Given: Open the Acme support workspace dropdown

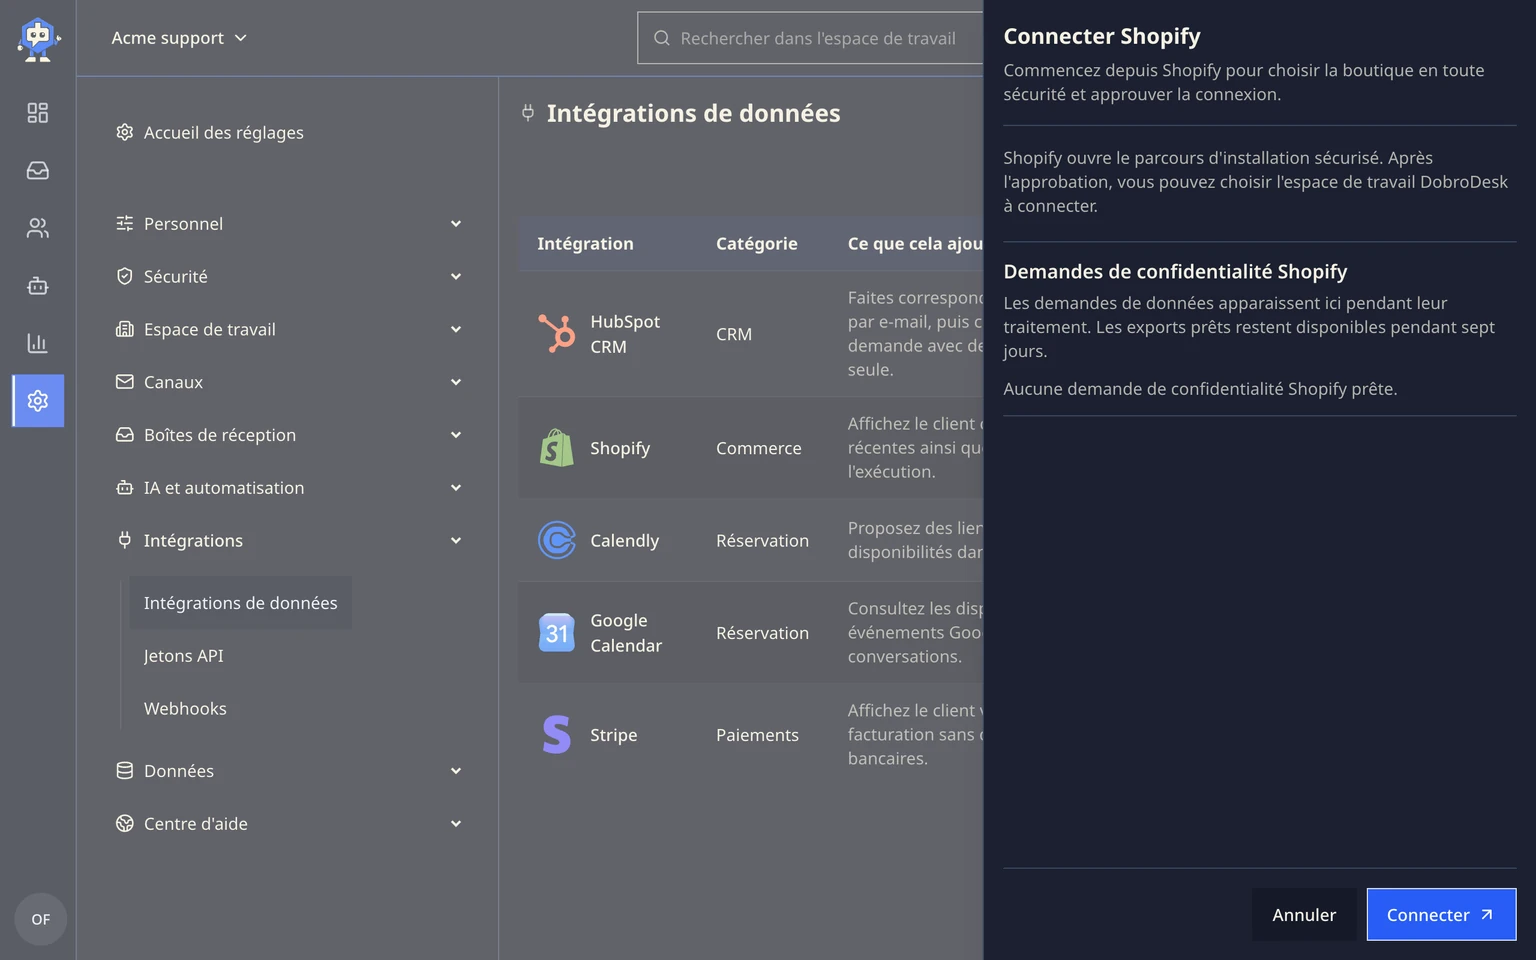Looking at the screenshot, I should tap(179, 38).
